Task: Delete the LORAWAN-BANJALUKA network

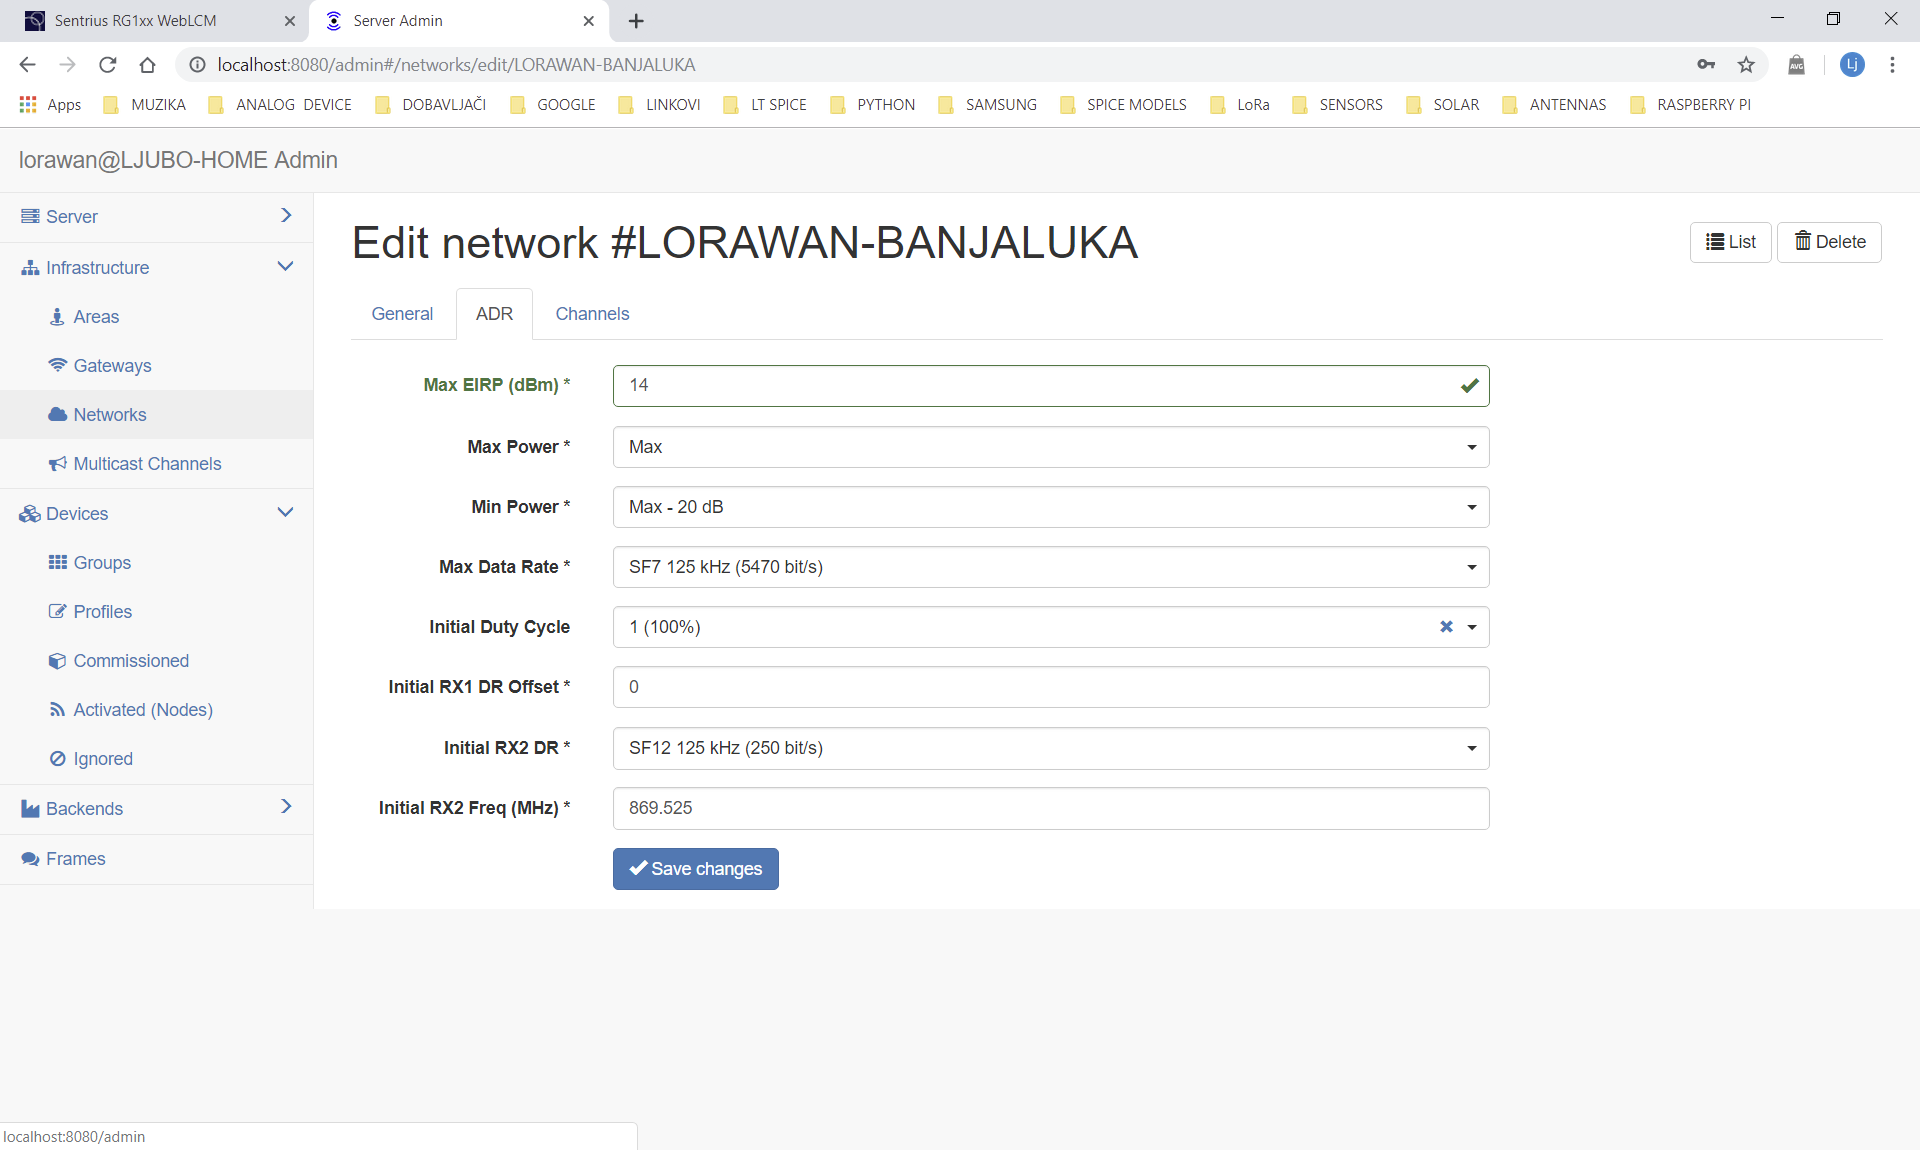Action: pos(1829,241)
